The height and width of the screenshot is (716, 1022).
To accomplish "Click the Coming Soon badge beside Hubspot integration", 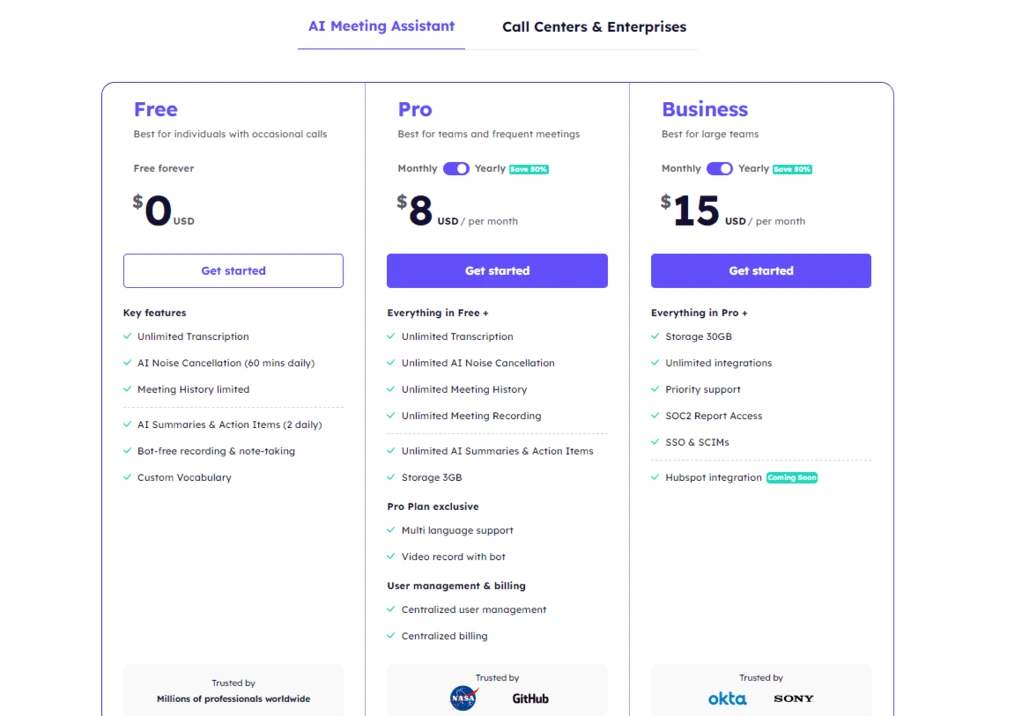I will click(792, 477).
